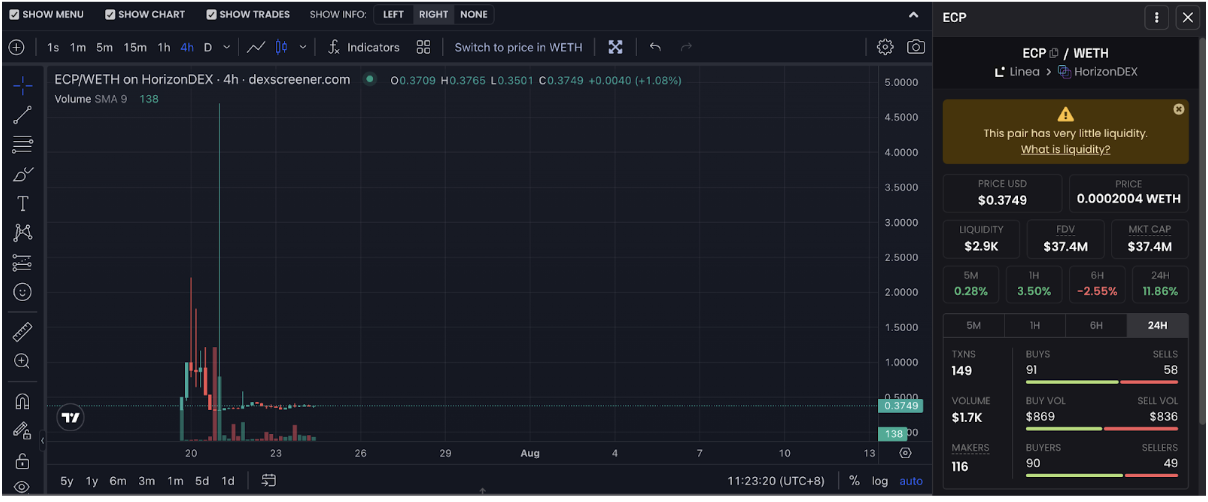Screen dimensions: 1208x502
Task: Click the add symbol compare plus icon
Action: point(16,47)
